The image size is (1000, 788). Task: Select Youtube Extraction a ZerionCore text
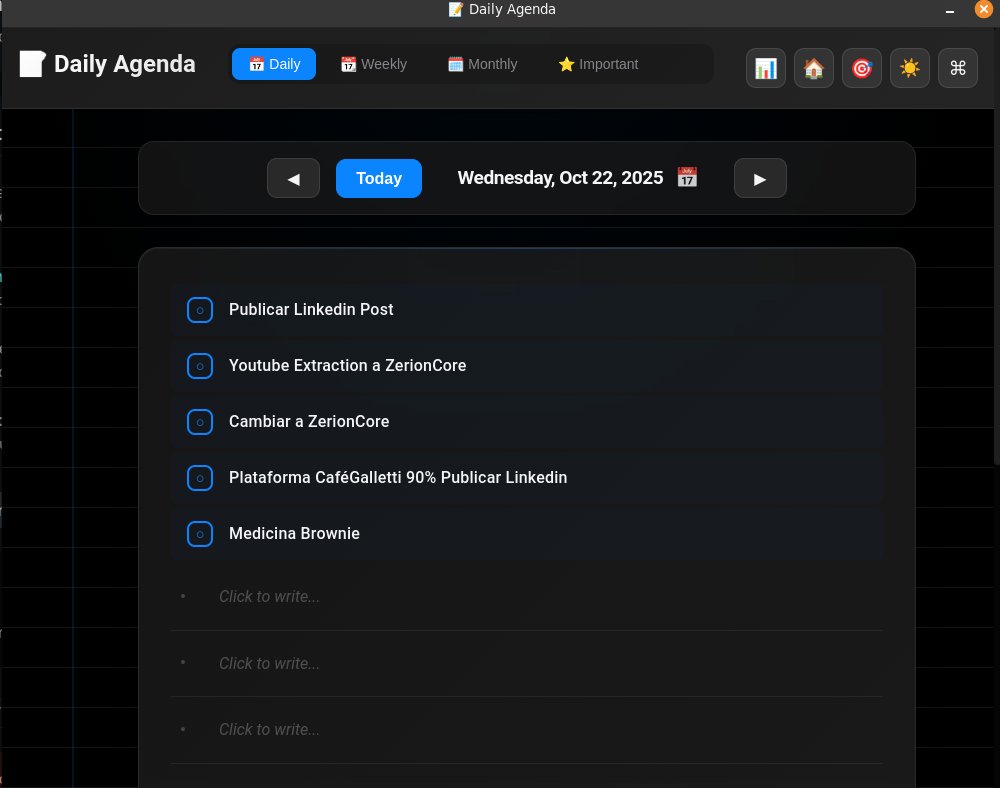click(x=348, y=365)
